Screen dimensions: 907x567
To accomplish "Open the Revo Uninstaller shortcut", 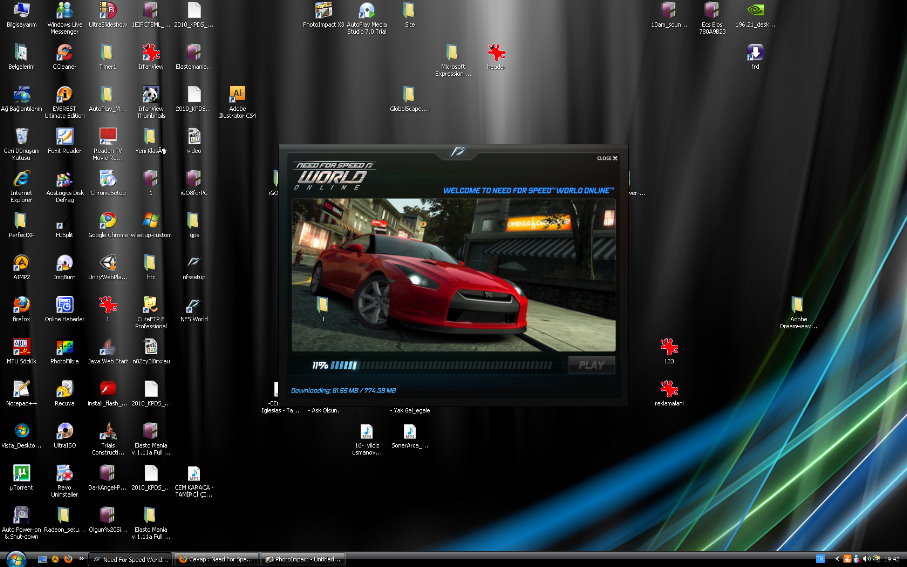I will [64, 480].
